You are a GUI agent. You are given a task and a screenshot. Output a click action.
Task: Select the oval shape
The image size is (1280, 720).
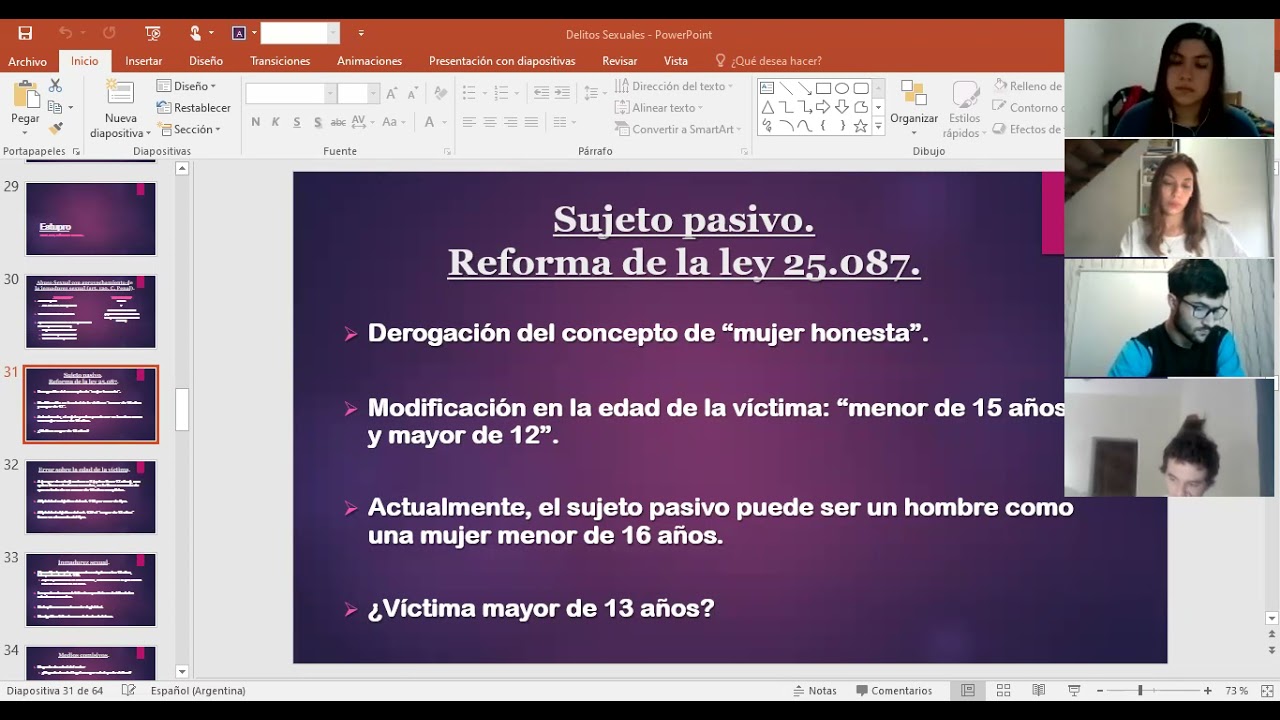tap(842, 88)
